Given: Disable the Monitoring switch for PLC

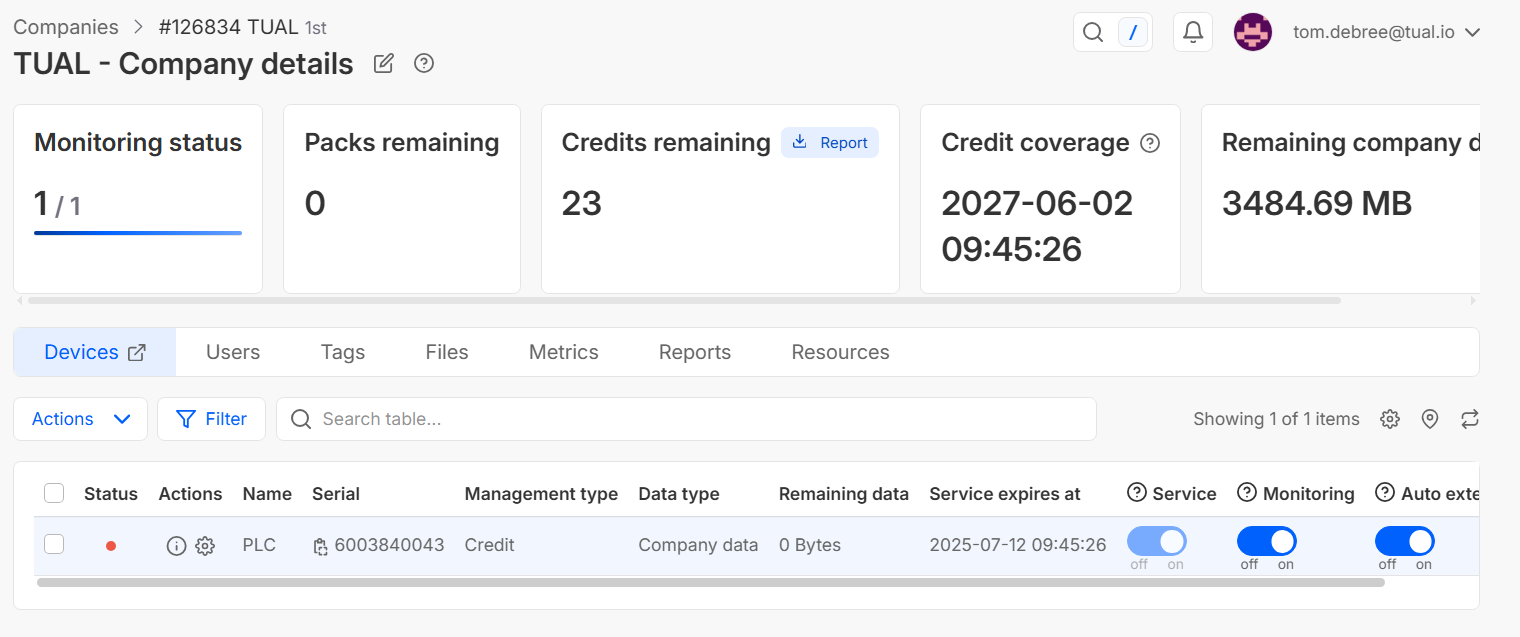Looking at the screenshot, I should (x=1266, y=542).
